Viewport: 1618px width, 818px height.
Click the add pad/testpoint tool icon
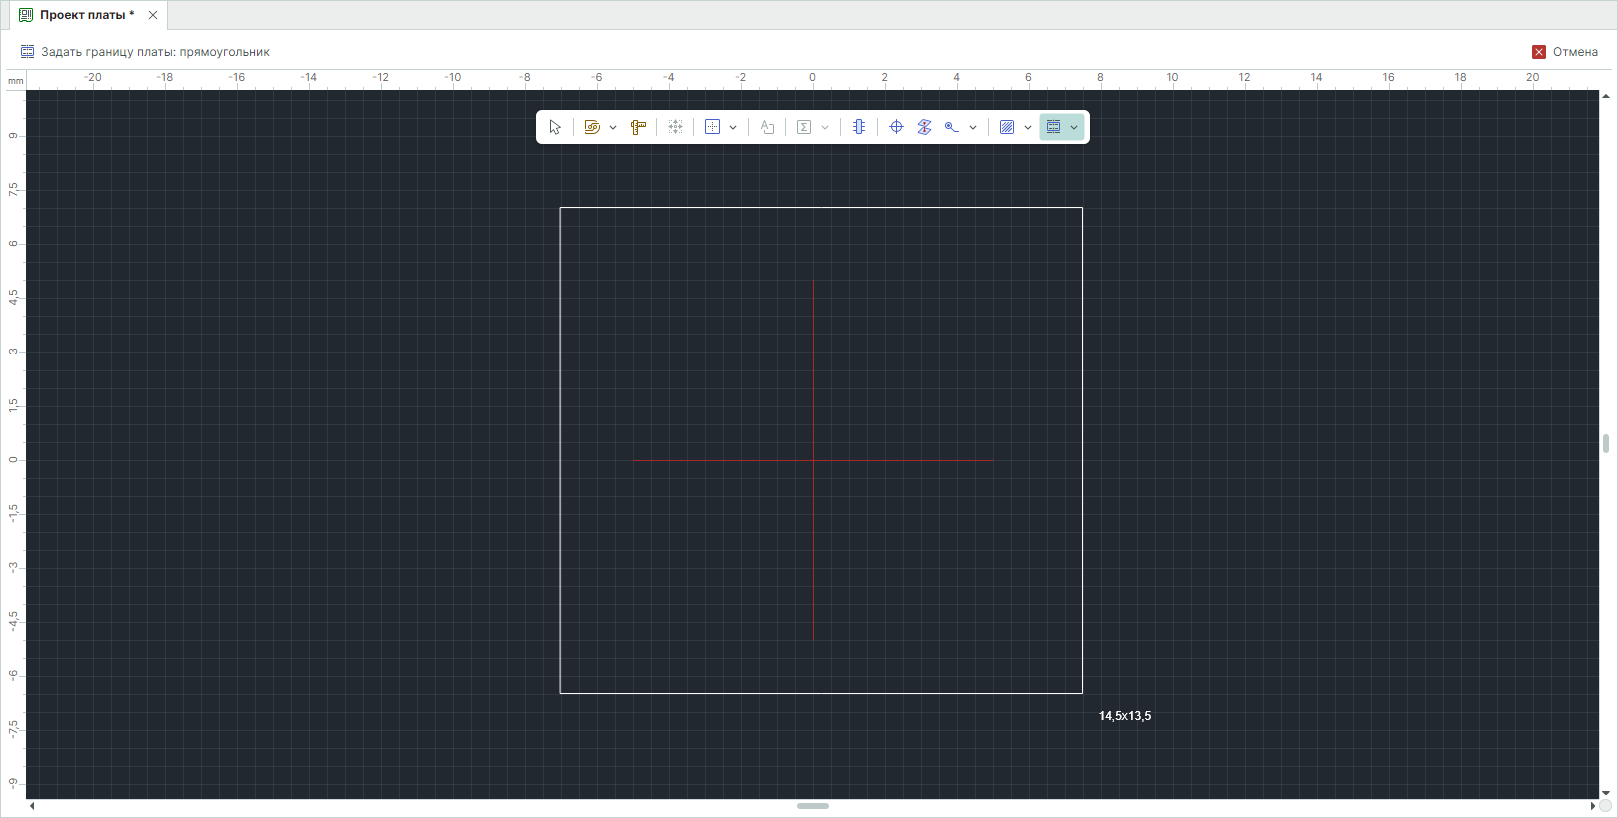[x=952, y=127]
